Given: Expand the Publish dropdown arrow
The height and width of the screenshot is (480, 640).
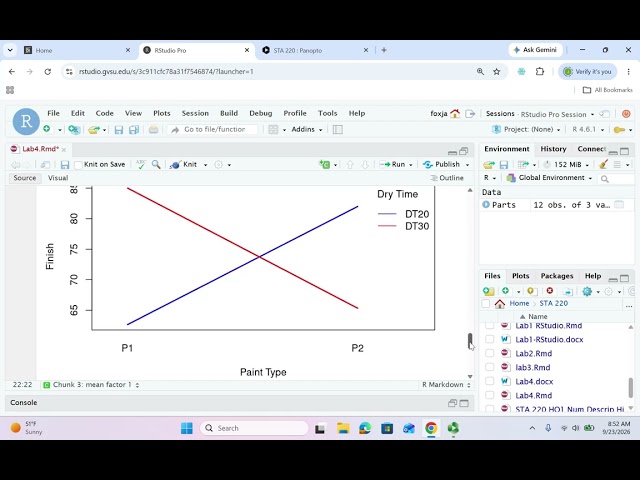Looking at the screenshot, I should [467, 165].
